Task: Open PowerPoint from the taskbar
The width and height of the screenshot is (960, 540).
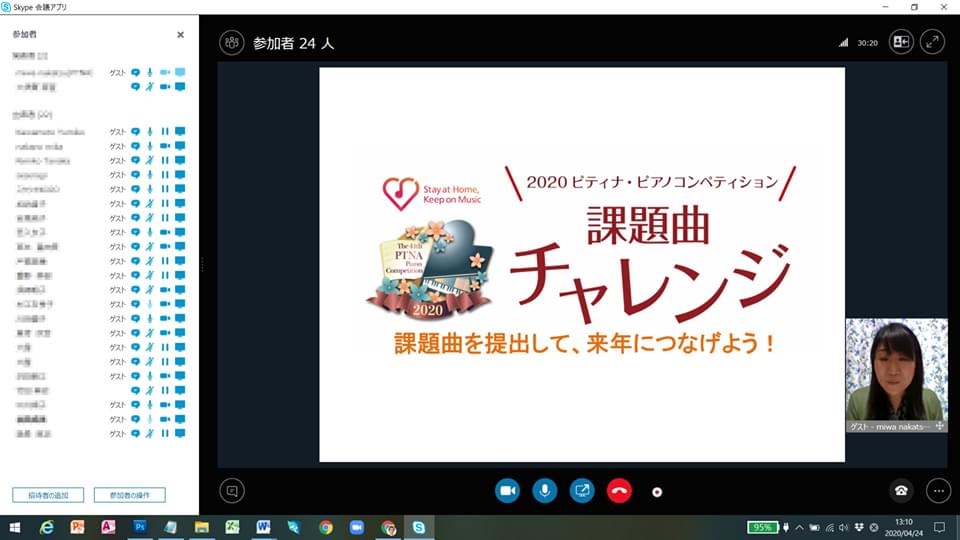Action: (x=77, y=527)
